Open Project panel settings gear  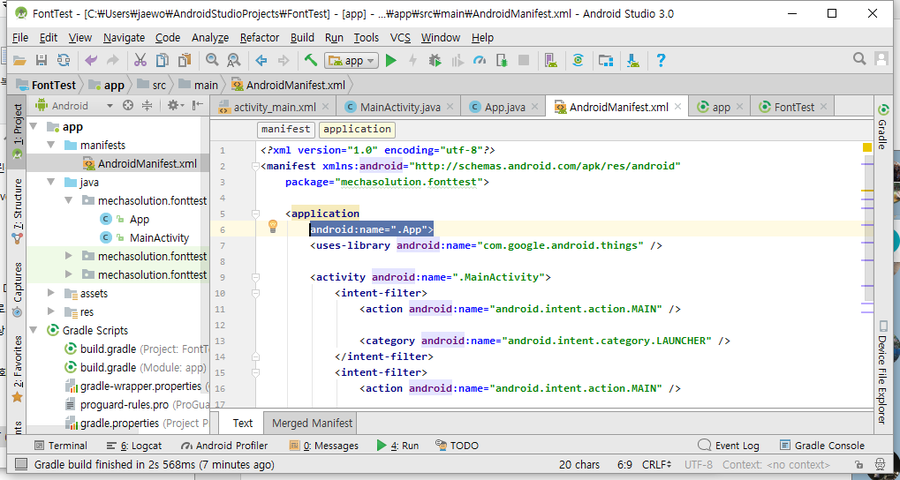click(175, 105)
